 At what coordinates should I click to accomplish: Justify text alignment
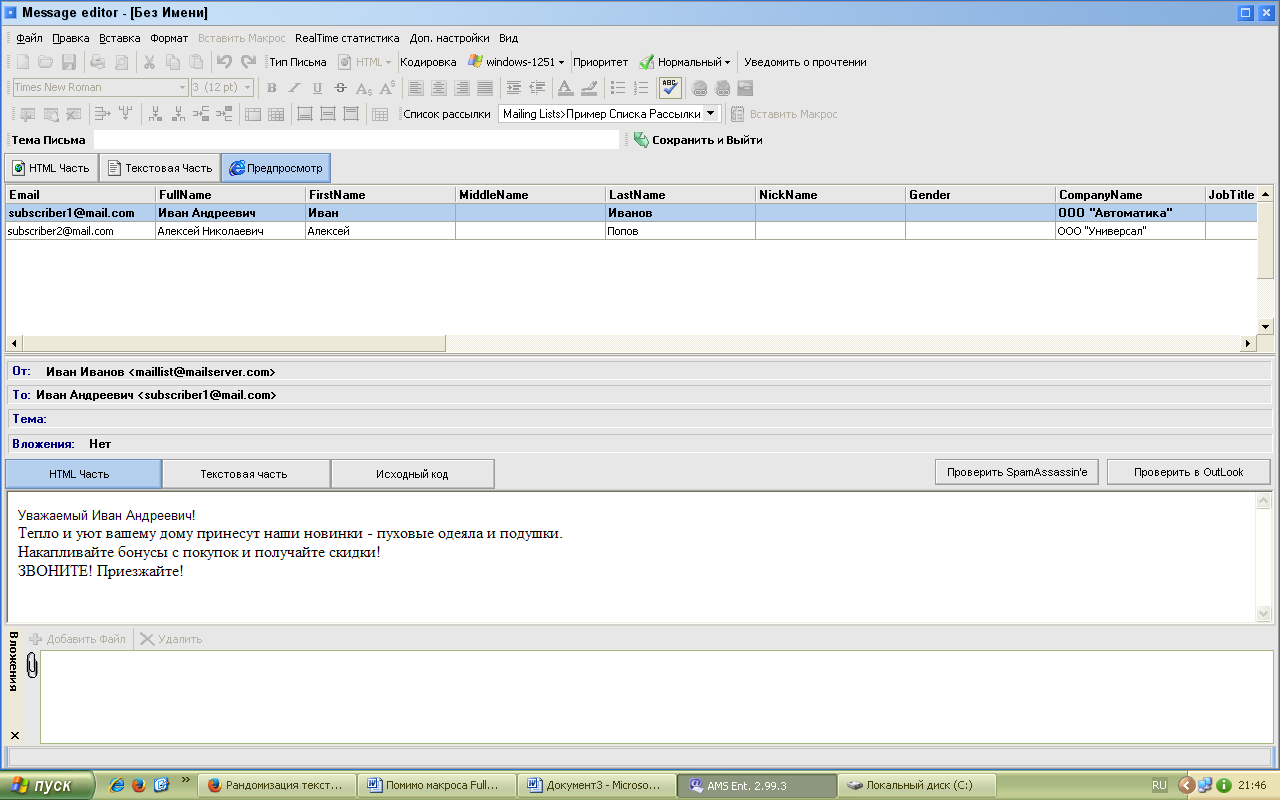485,88
